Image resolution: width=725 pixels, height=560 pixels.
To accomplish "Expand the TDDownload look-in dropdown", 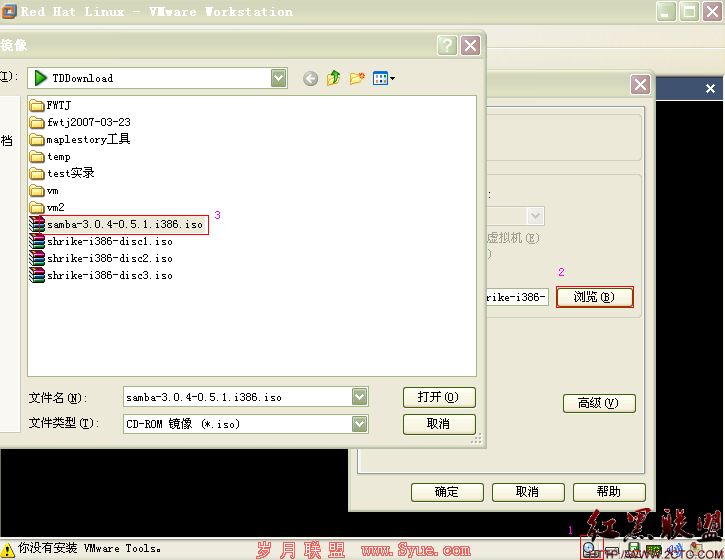I will point(278,78).
